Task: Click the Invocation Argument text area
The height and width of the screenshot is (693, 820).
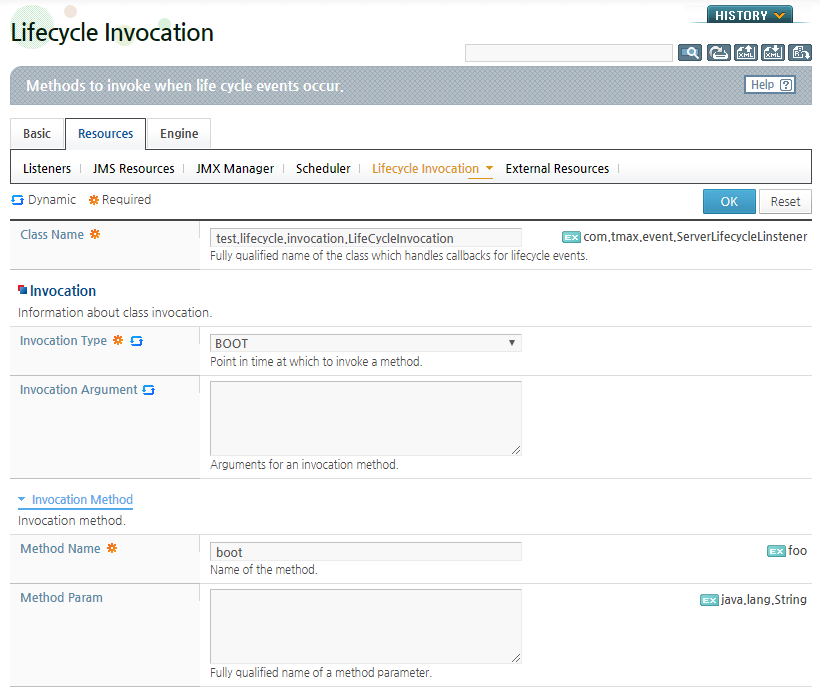Action: 366,418
